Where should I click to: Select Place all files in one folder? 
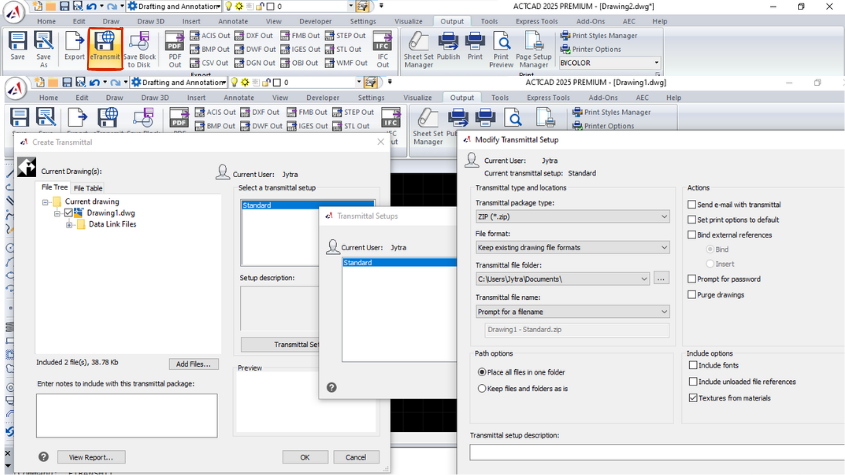482,373
